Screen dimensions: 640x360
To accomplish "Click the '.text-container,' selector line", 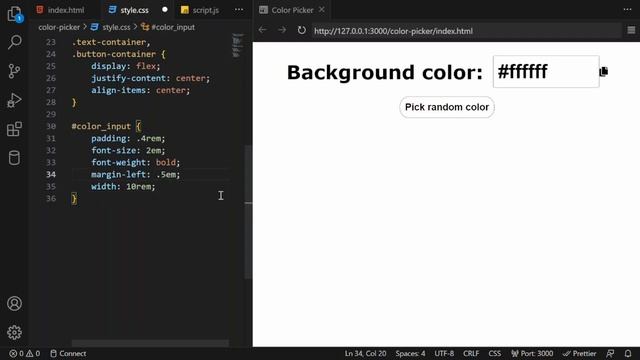I will 111,42.
